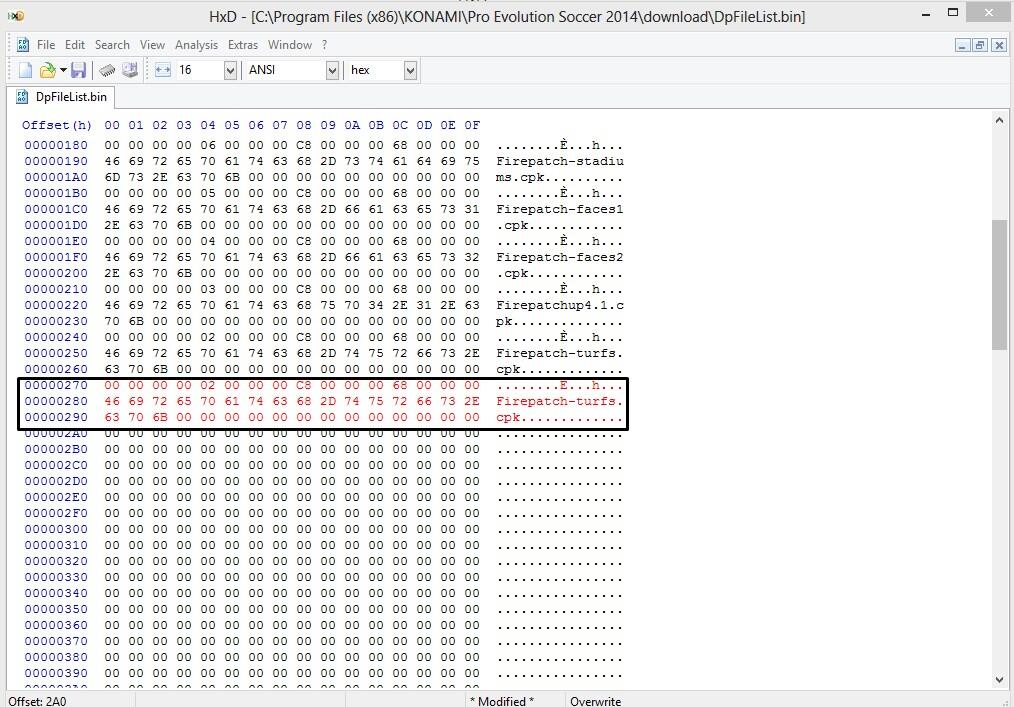
Task: Open the Window menu
Action: point(290,45)
